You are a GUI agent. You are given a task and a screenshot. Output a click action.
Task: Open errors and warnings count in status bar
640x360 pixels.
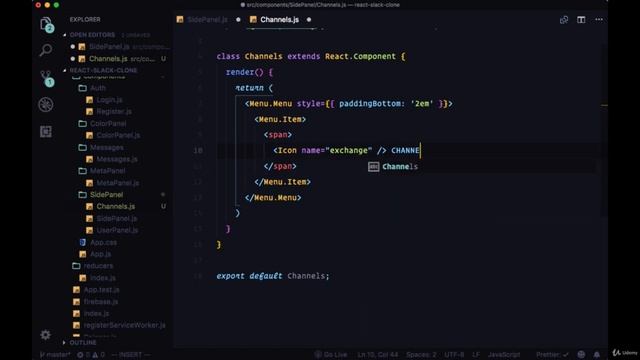pyautogui.click(x=91, y=355)
